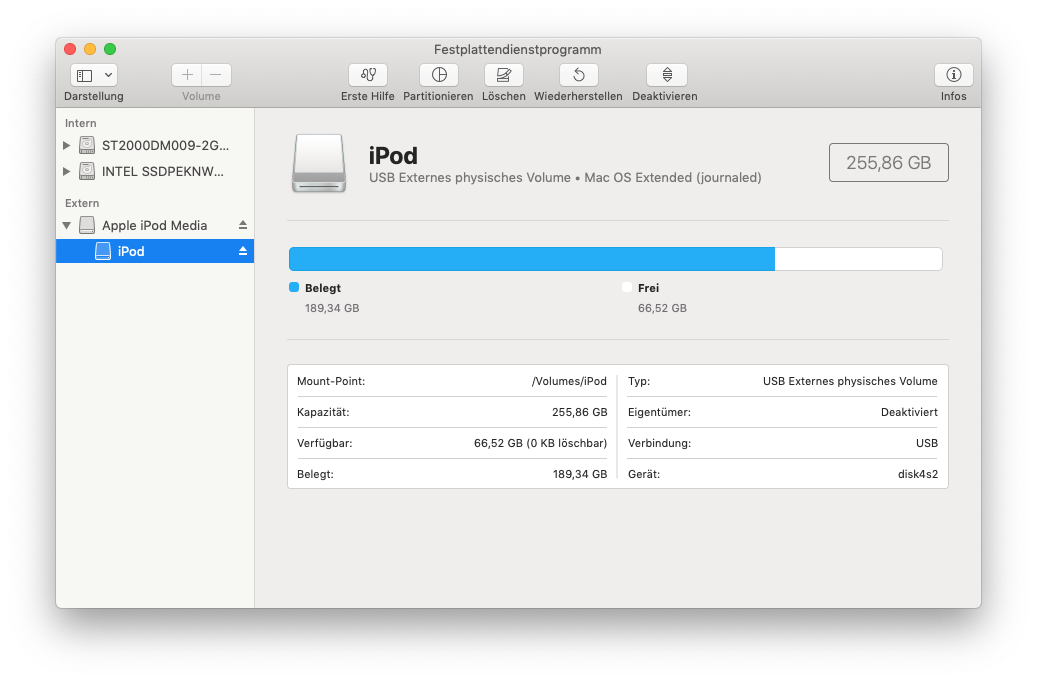Collapse the Apple iPod Media disk
Screen dimensions: 1037x682
(66, 226)
